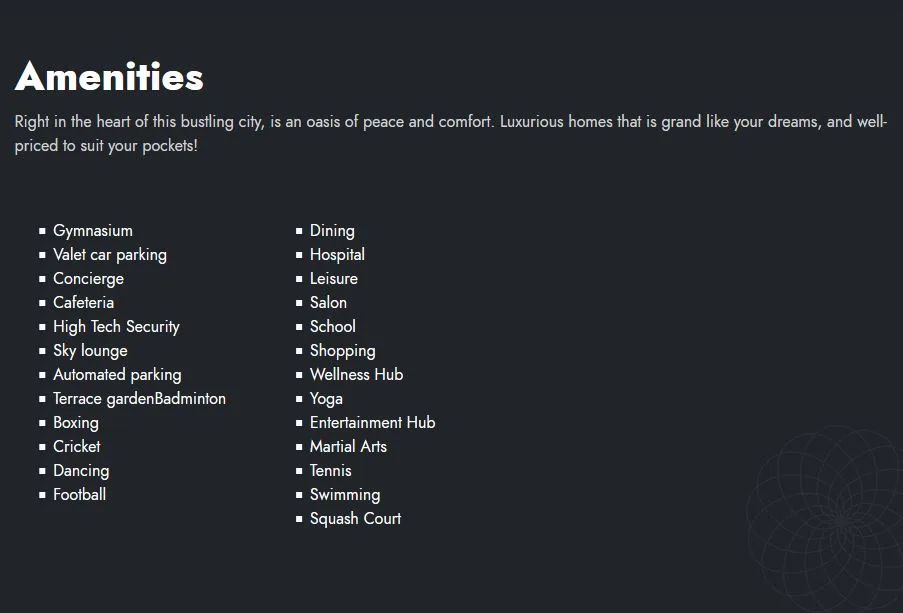Screen dimensions: 903x613
Task: Click the Sky lounge entry
Action: (90, 351)
